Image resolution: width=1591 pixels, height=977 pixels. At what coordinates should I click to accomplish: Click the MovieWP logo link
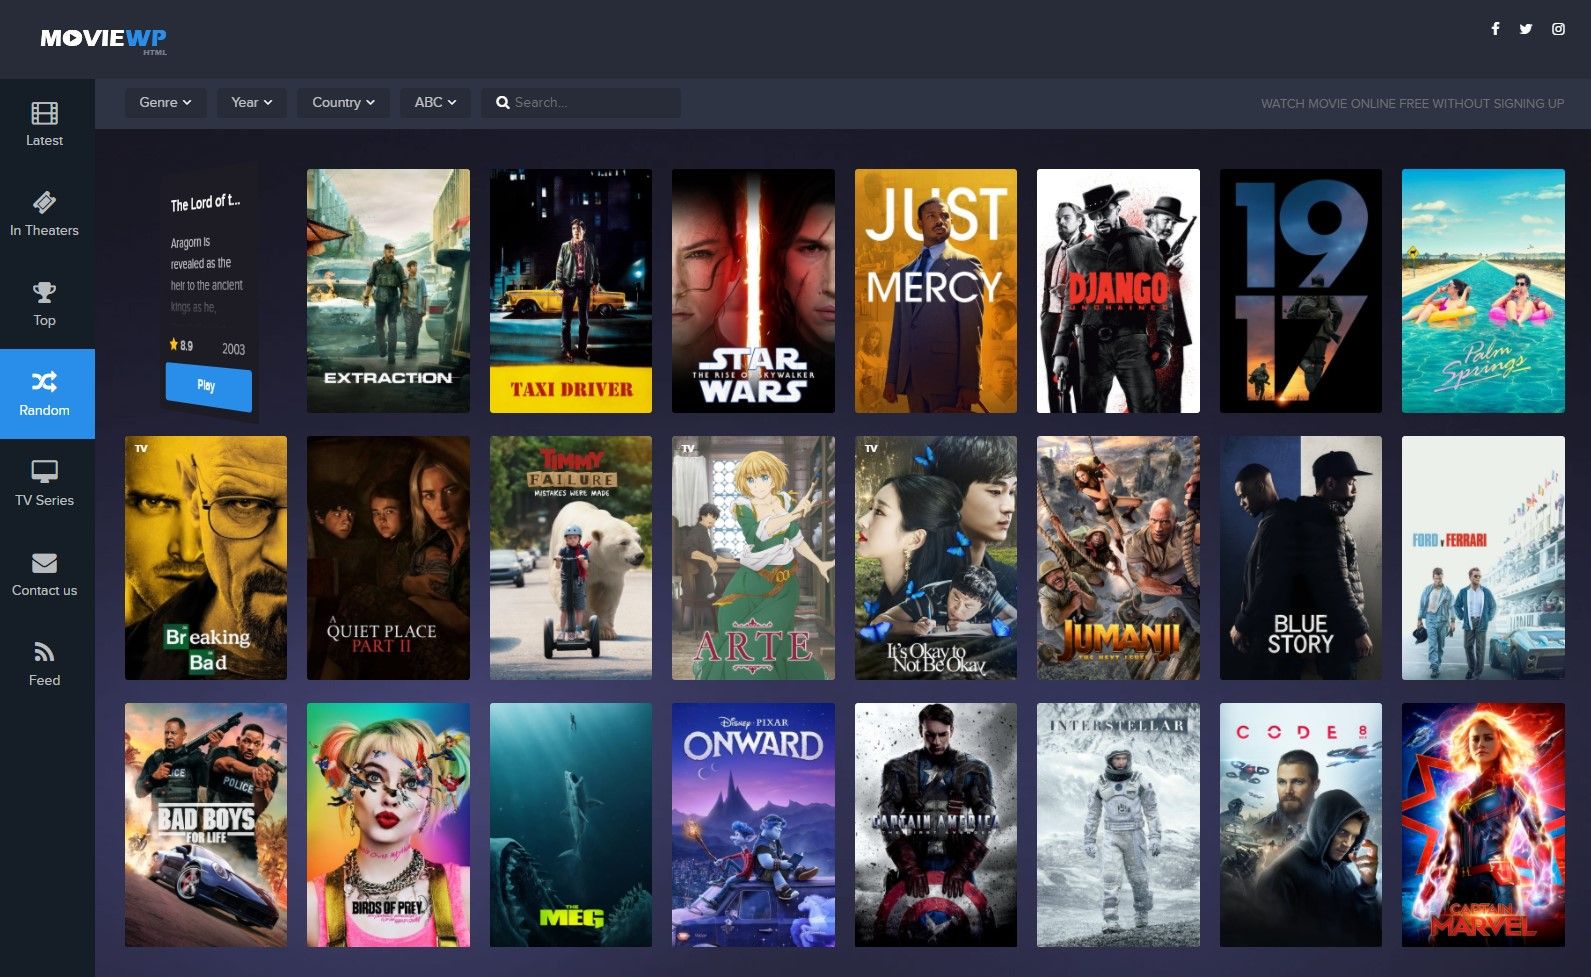[x=103, y=39]
